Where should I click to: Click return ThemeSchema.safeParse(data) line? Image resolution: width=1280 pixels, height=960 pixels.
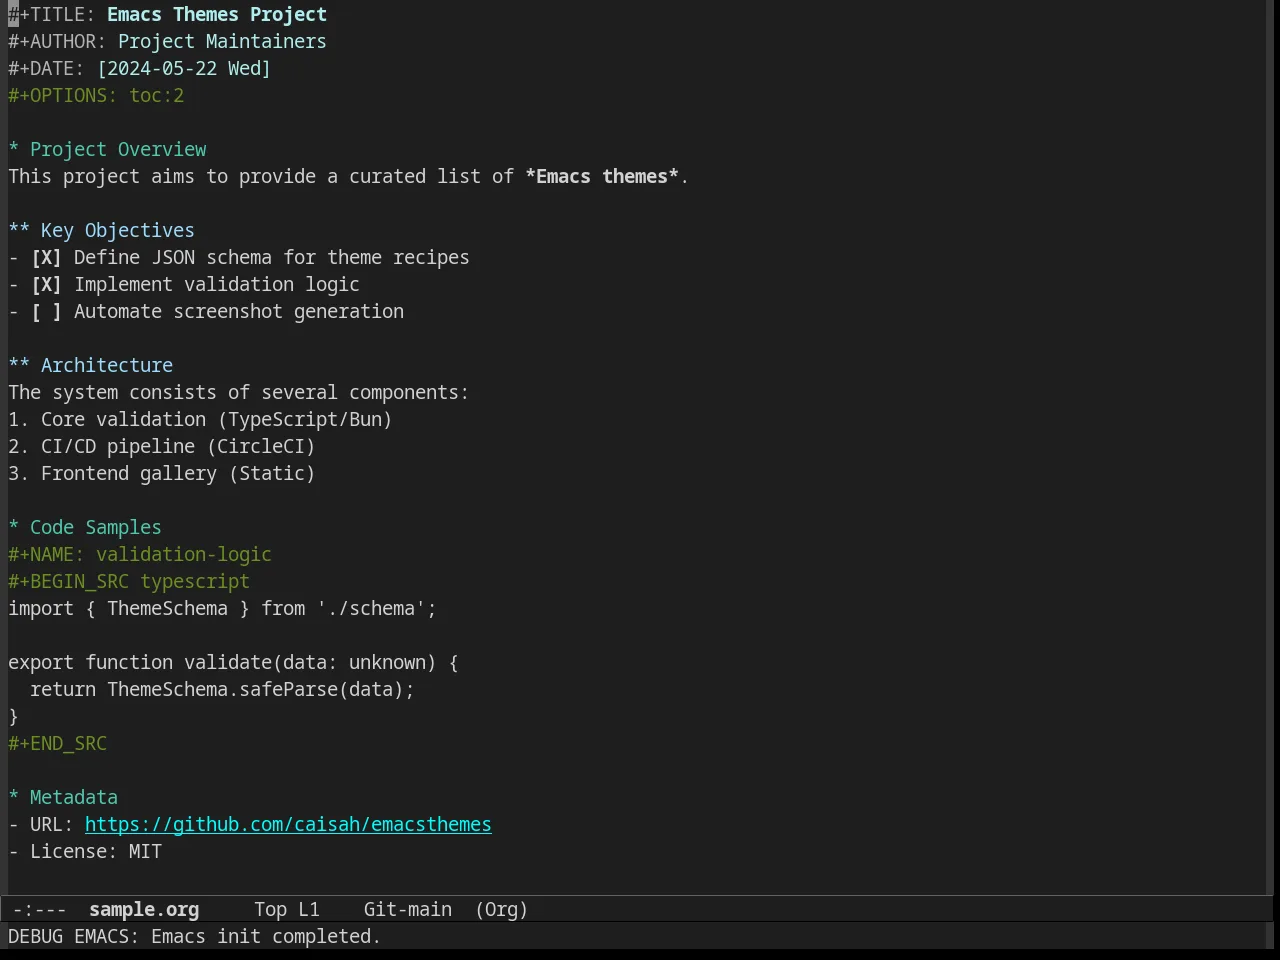point(222,689)
